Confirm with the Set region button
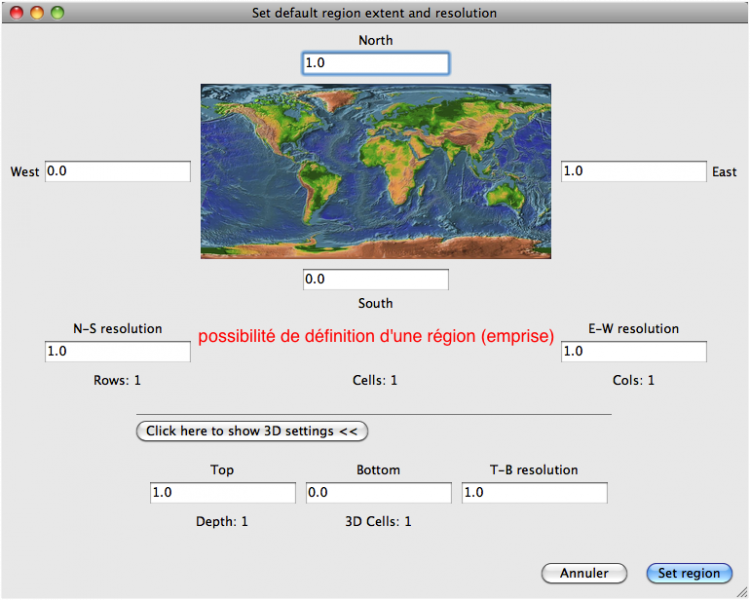The height and width of the screenshot is (600, 750). [689, 573]
